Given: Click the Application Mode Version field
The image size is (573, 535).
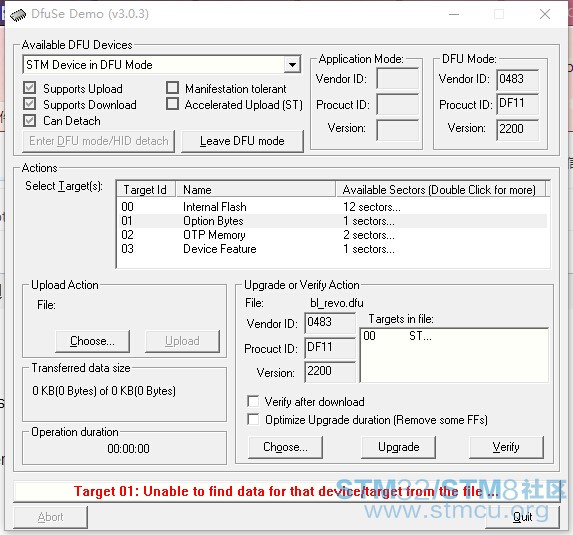Looking at the screenshot, I should (x=398, y=130).
